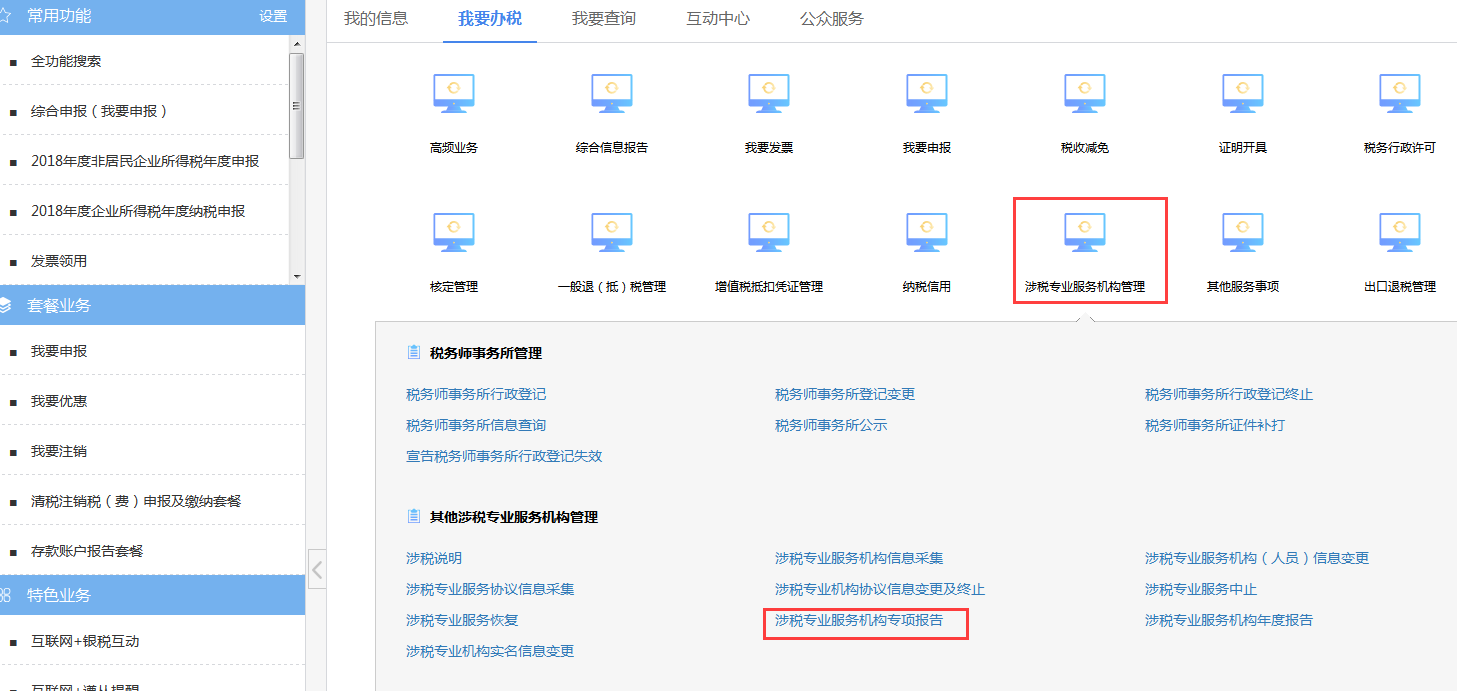Viewport: 1457px width, 691px height.
Task: Switch to the 我要查询 tab
Action: 604,18
